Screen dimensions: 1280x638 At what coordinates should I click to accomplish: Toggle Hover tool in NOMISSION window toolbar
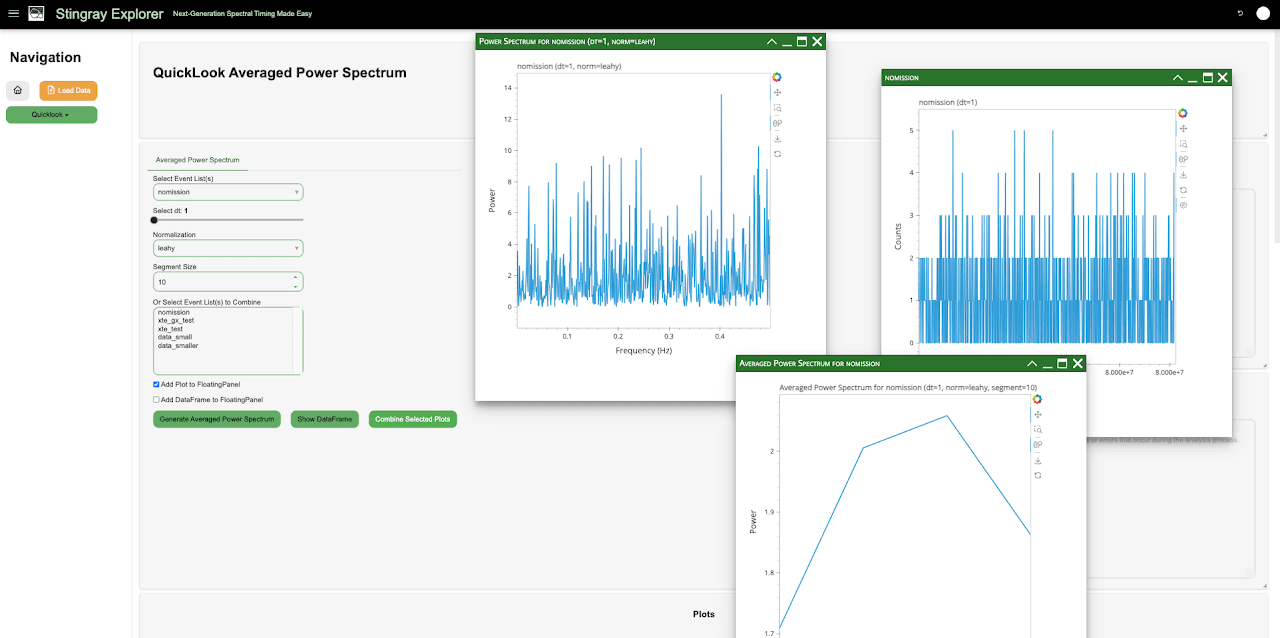pyautogui.click(x=1183, y=205)
